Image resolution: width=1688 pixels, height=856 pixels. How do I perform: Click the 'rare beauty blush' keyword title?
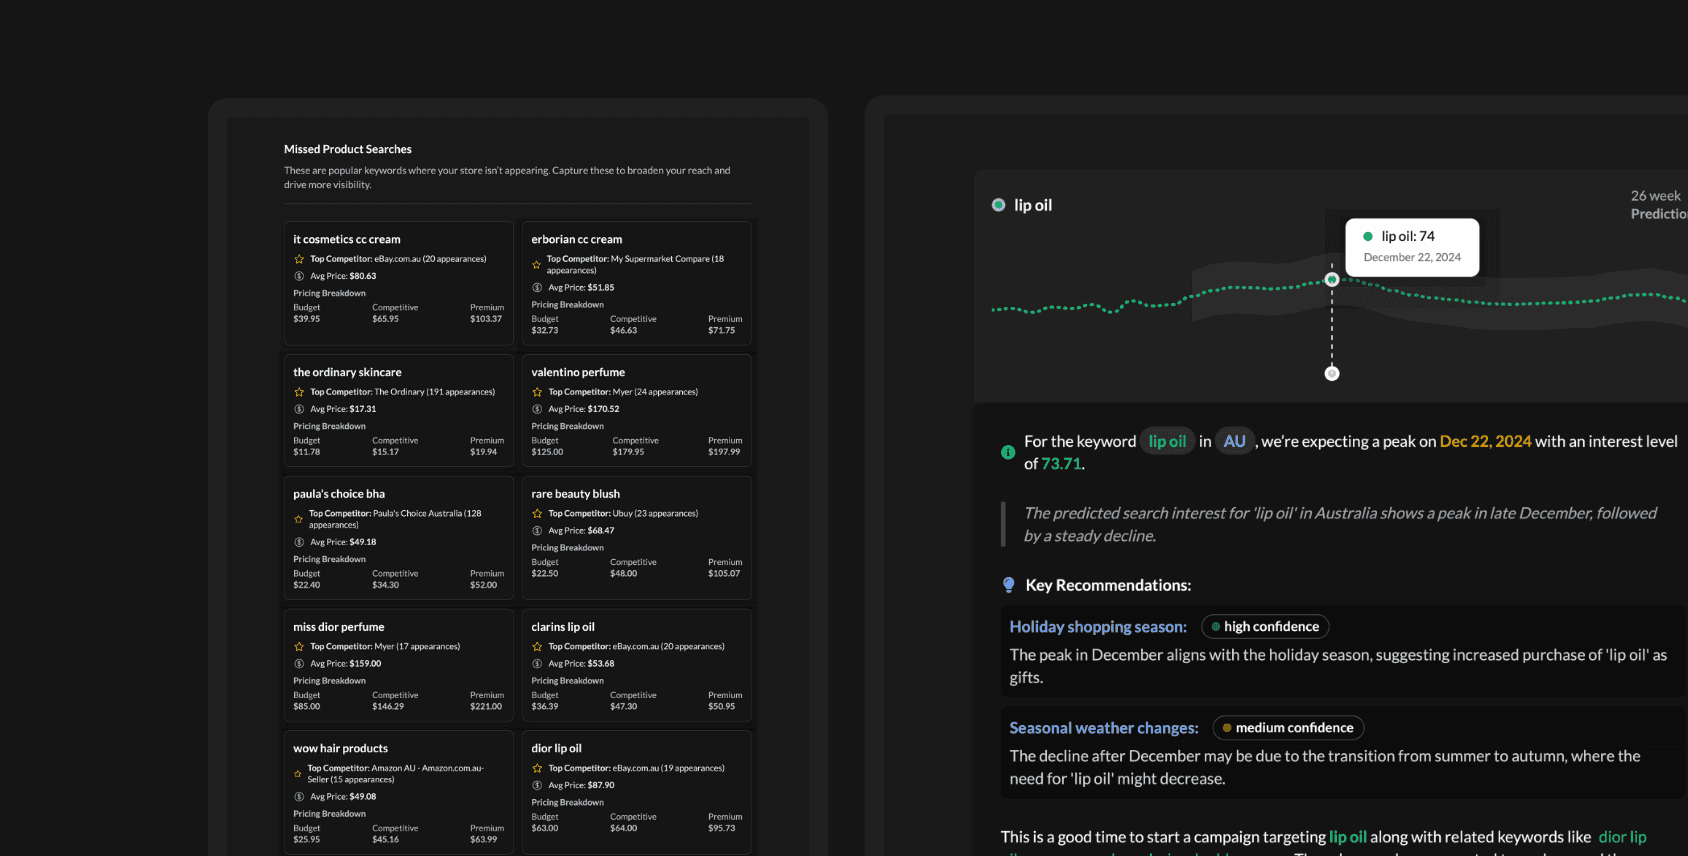point(576,494)
